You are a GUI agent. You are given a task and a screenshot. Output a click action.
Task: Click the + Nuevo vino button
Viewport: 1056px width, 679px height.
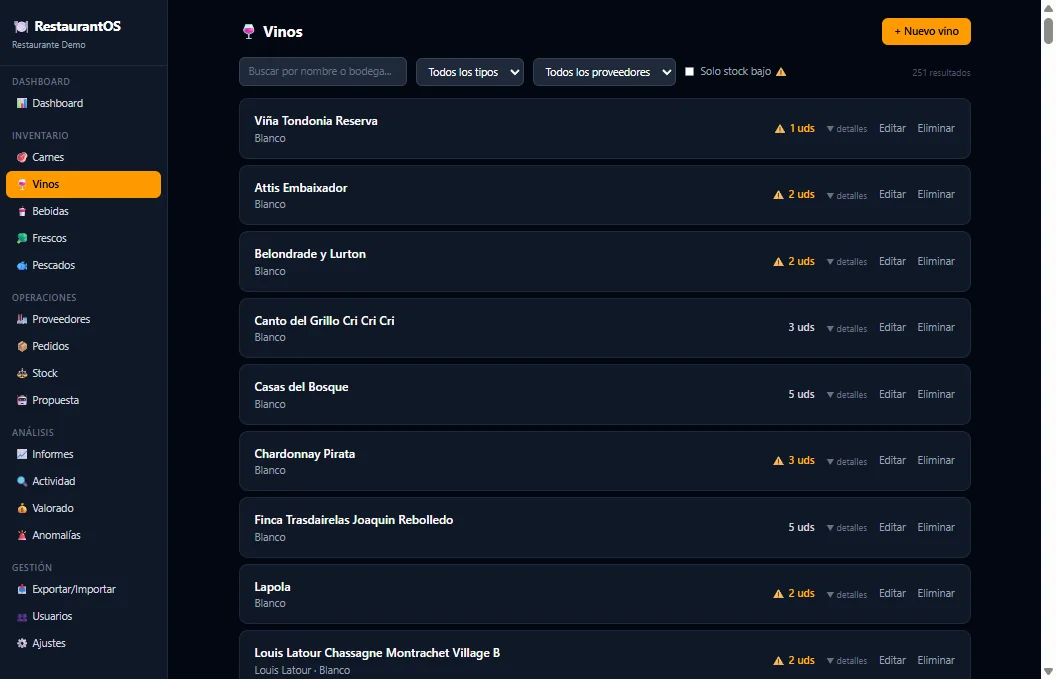(926, 32)
